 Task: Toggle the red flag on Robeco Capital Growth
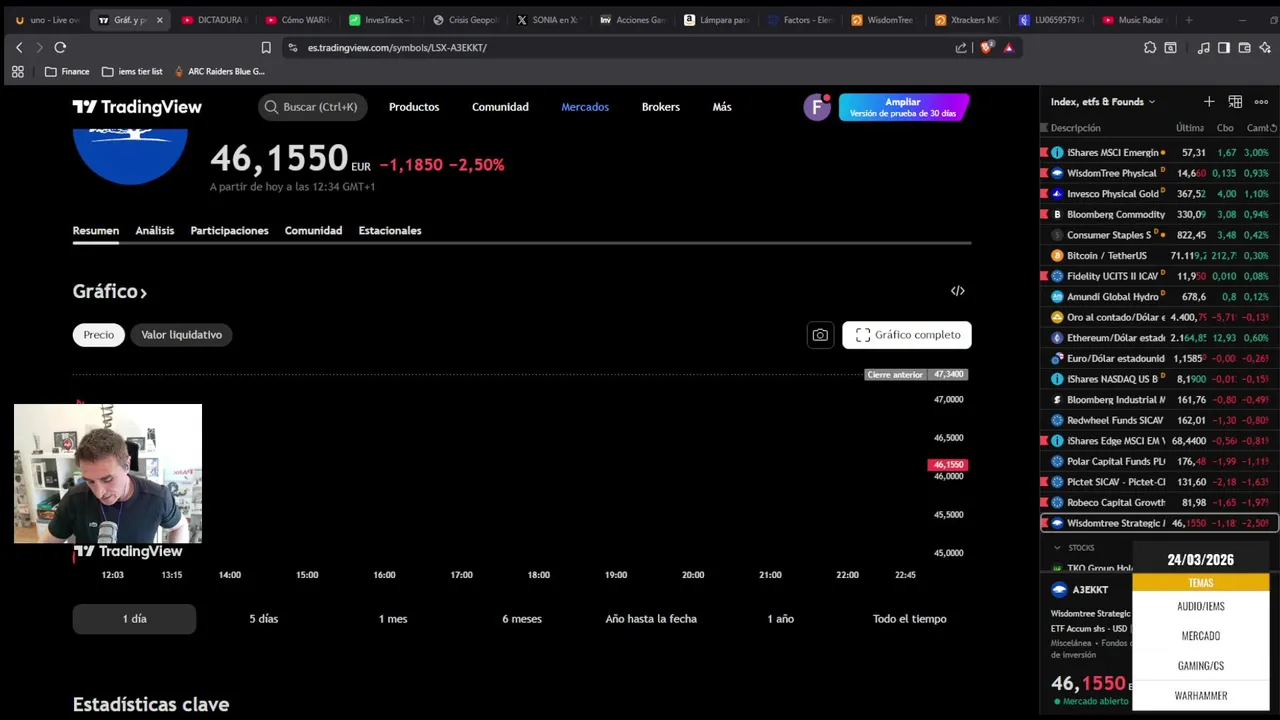[x=1044, y=503]
